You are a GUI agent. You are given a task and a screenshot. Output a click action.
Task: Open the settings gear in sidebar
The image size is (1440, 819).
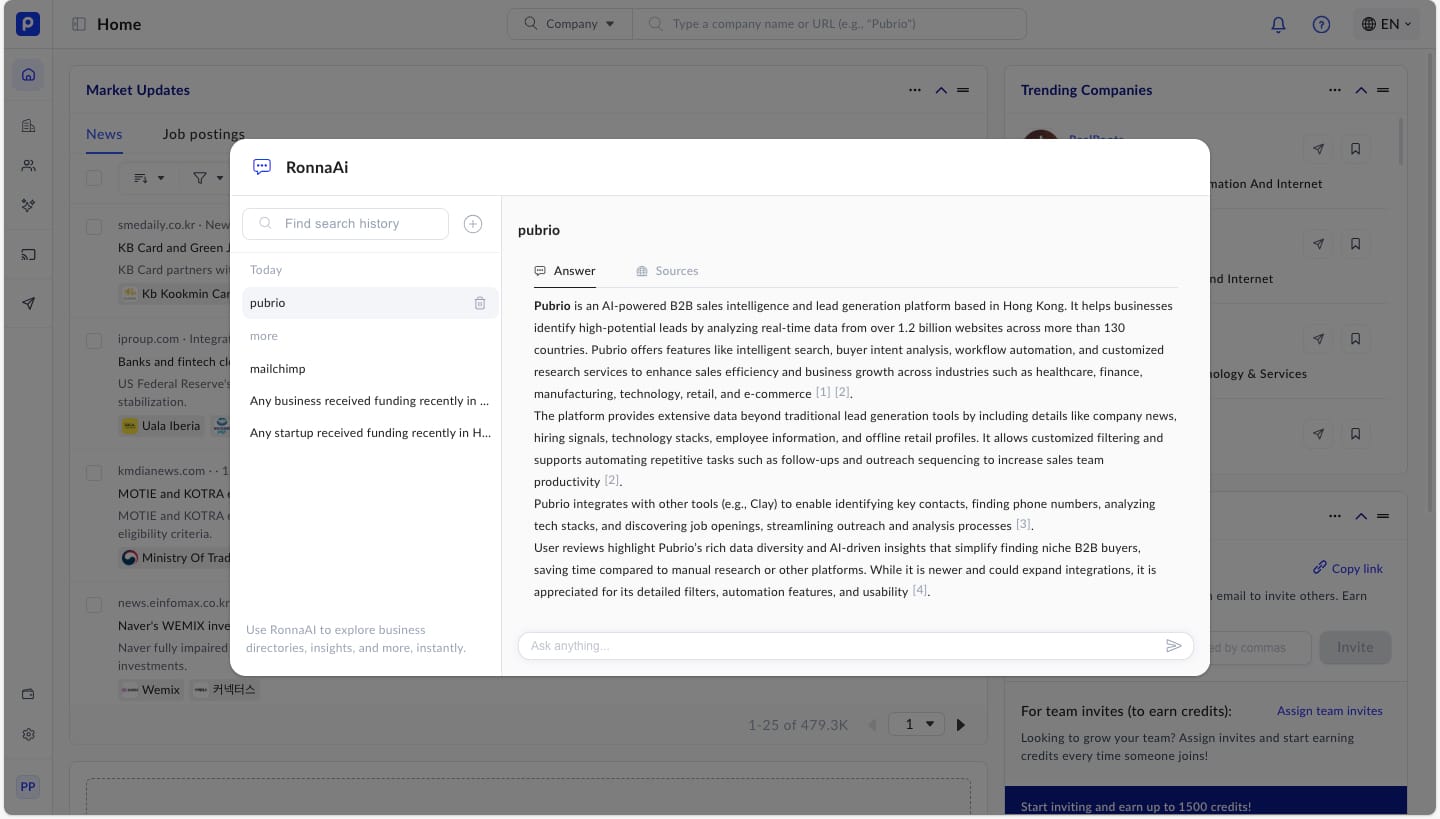pos(28,734)
